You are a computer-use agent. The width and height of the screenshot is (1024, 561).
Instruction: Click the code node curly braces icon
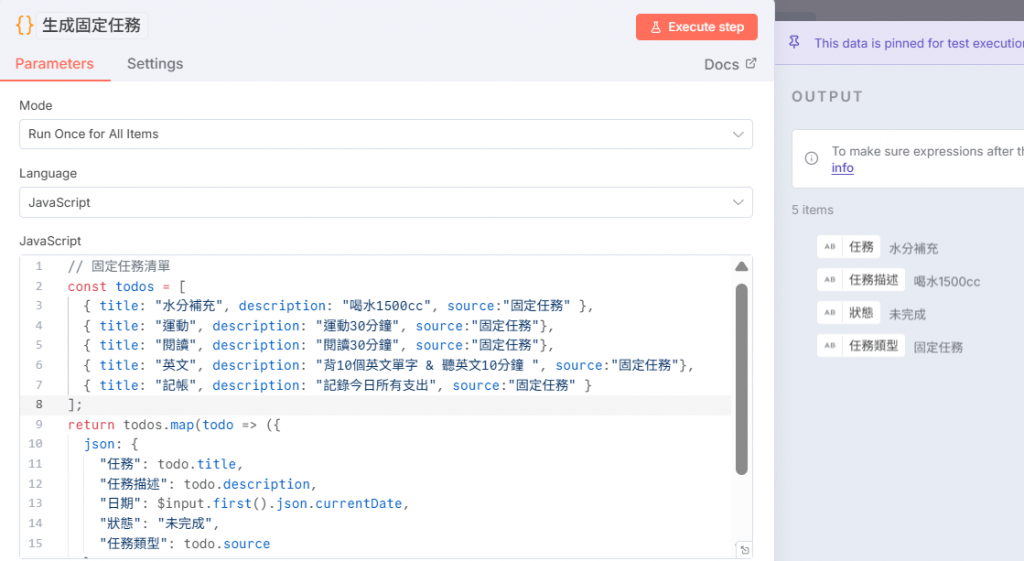(24, 25)
